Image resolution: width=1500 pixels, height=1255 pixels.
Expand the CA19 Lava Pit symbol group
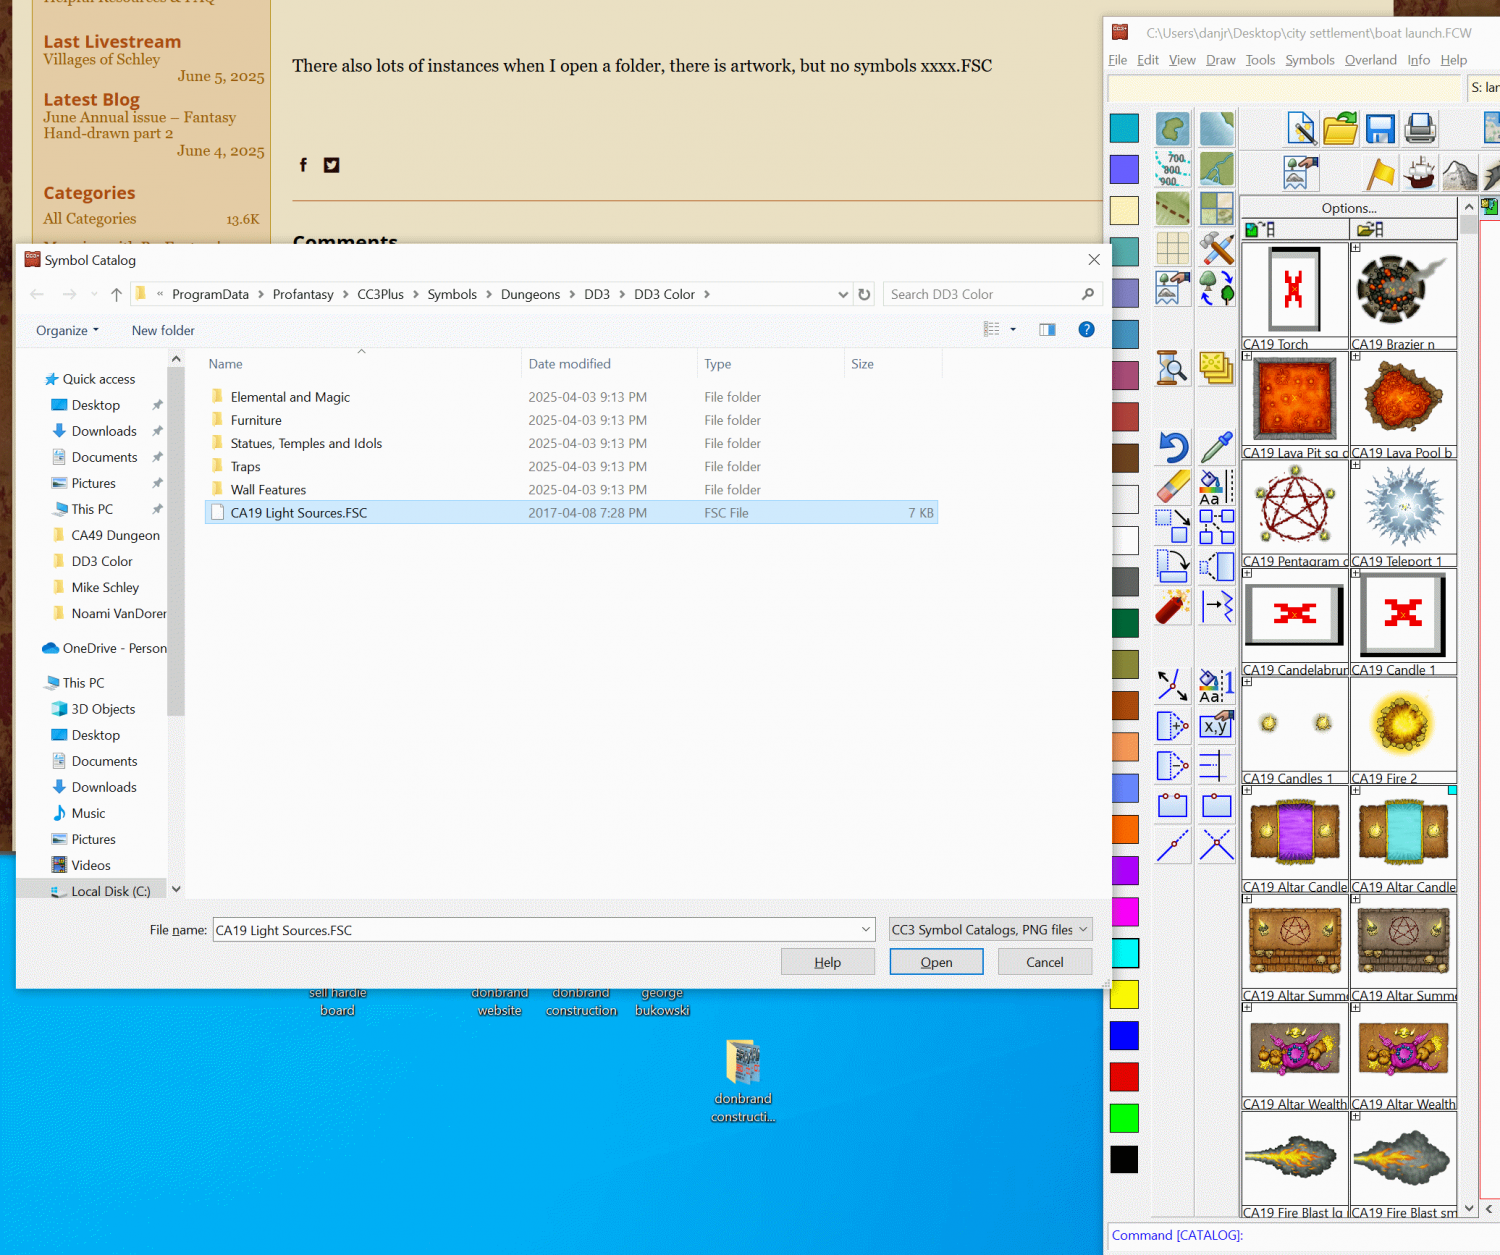[1247, 356]
